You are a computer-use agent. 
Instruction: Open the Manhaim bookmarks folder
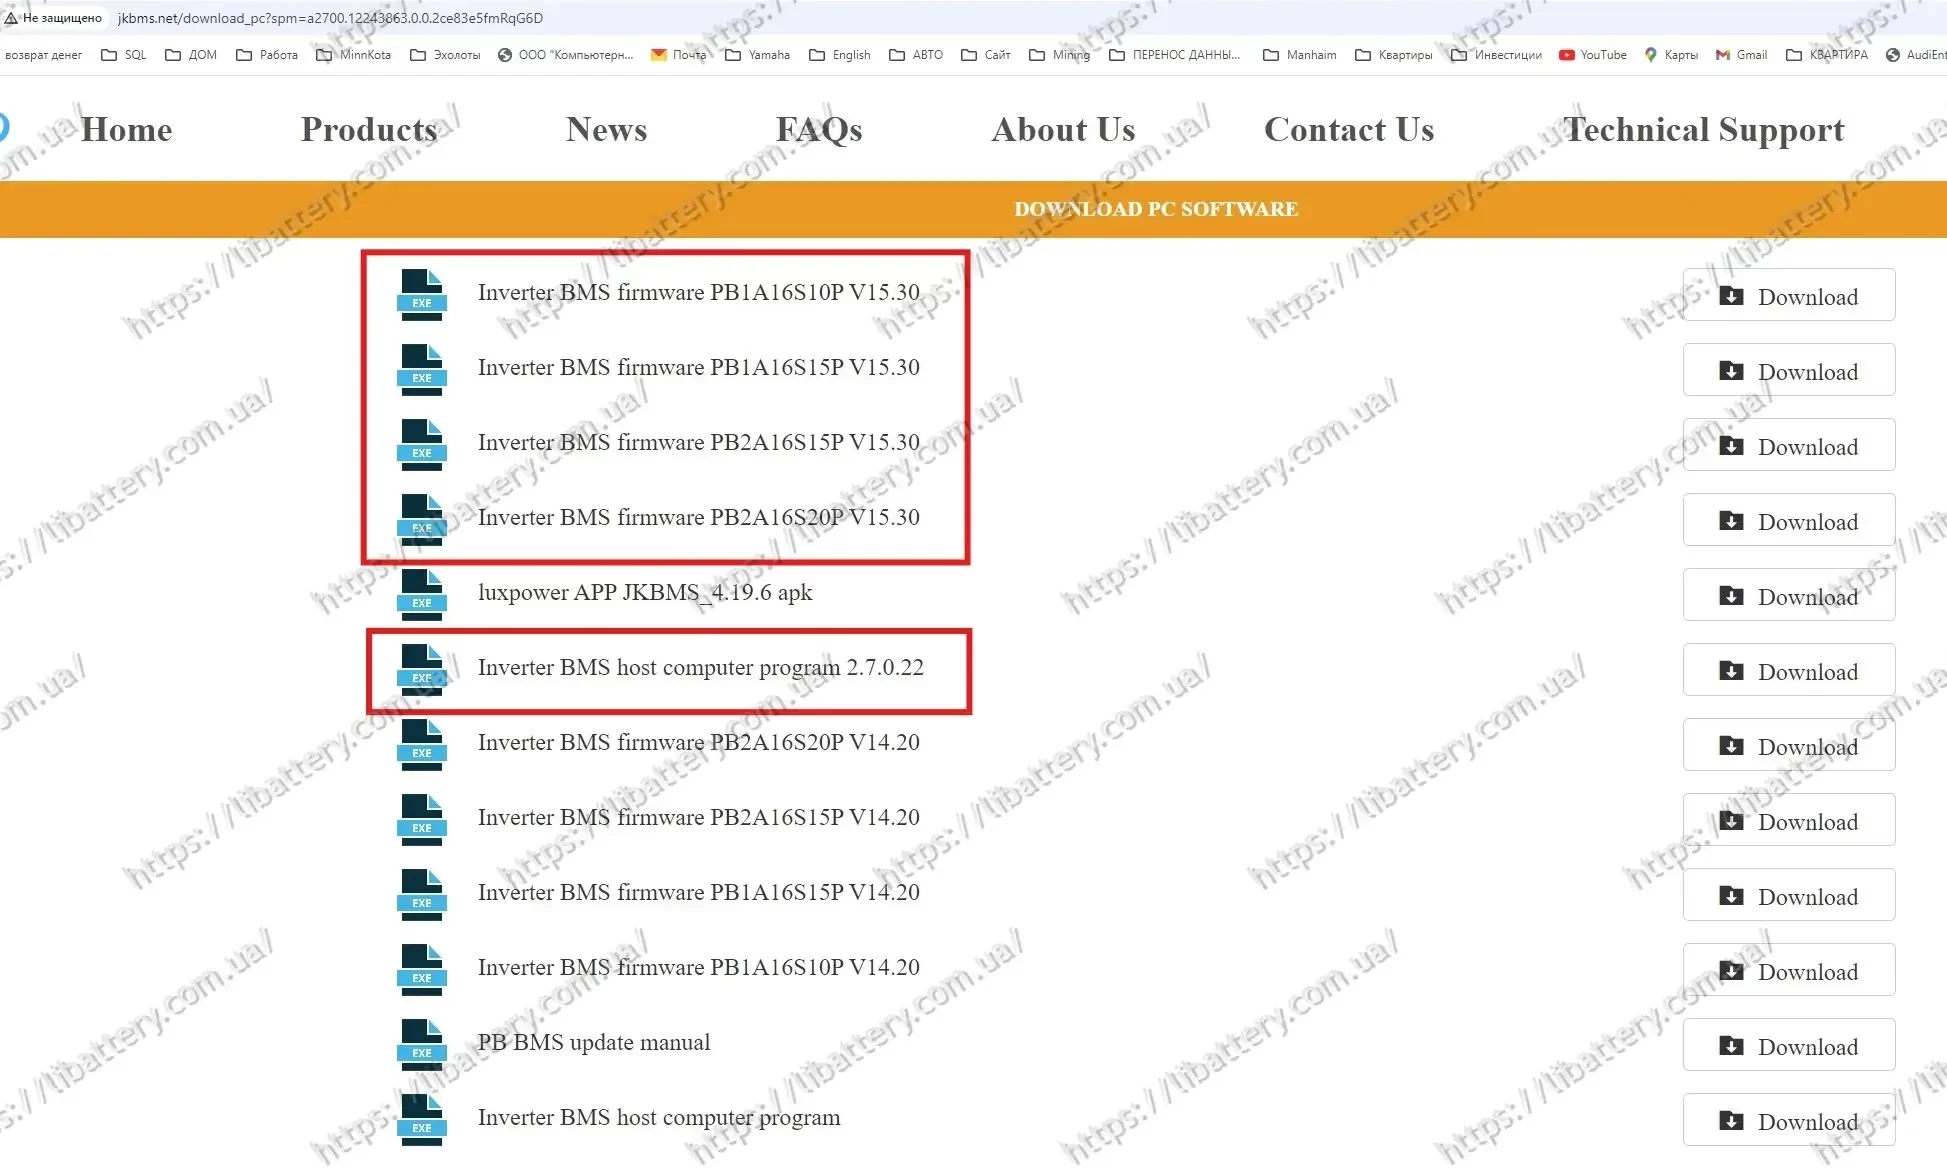[x=1300, y=55]
